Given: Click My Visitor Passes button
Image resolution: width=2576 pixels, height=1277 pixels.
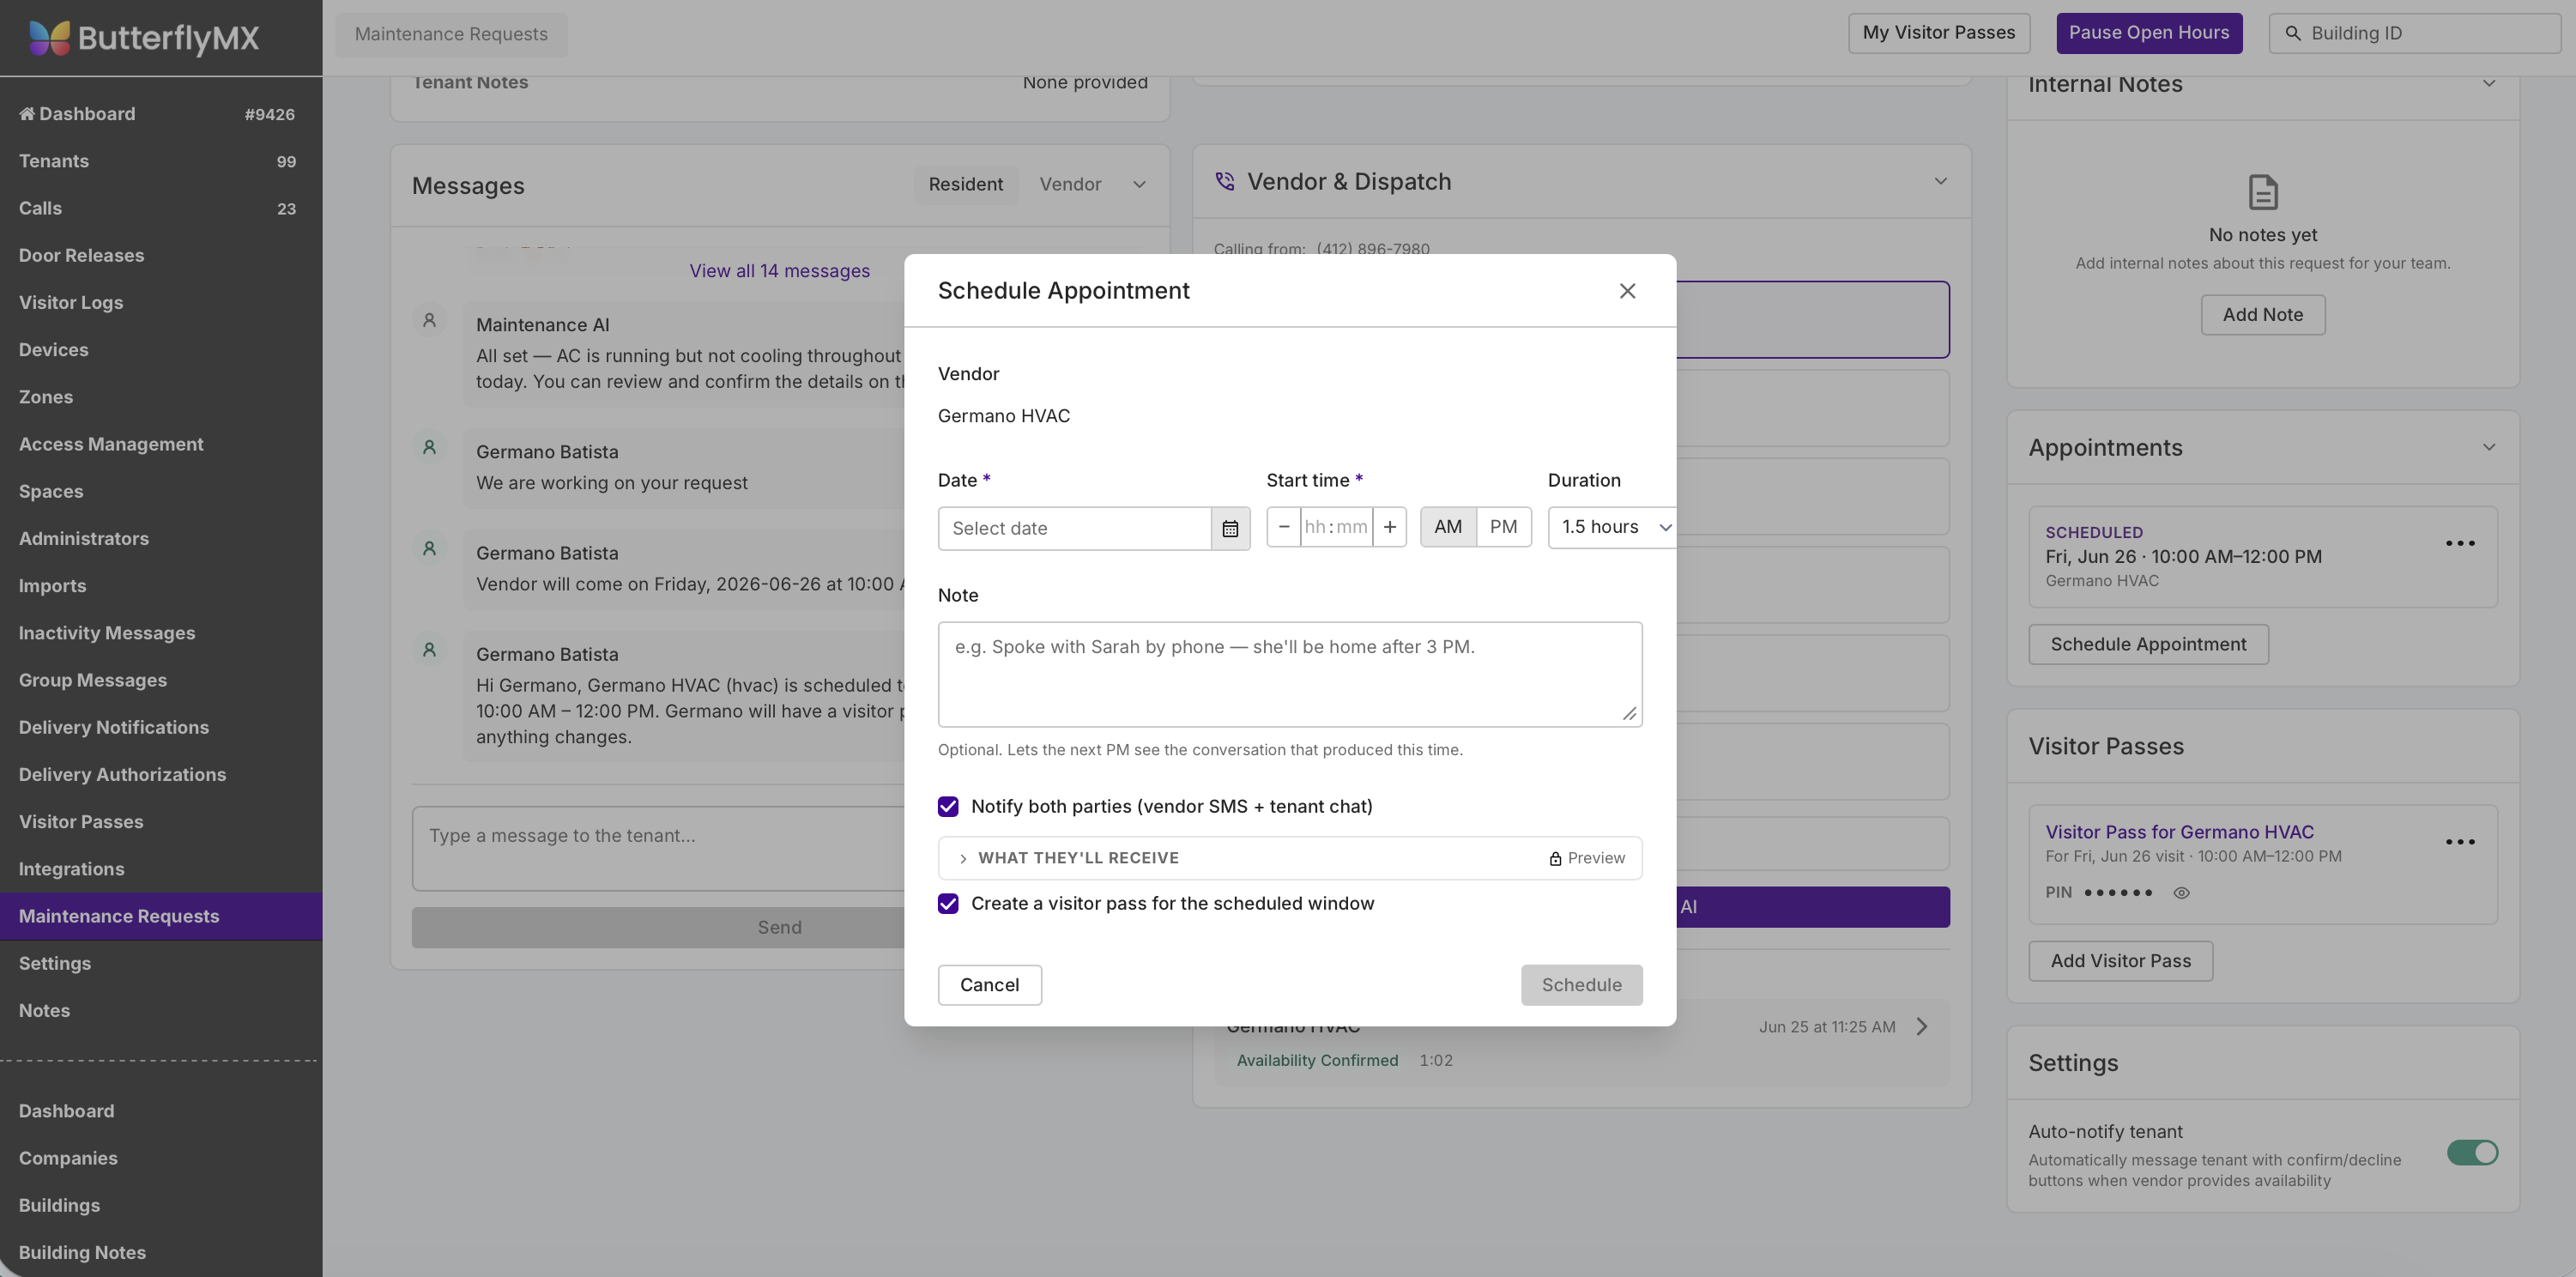Looking at the screenshot, I should 1938,33.
